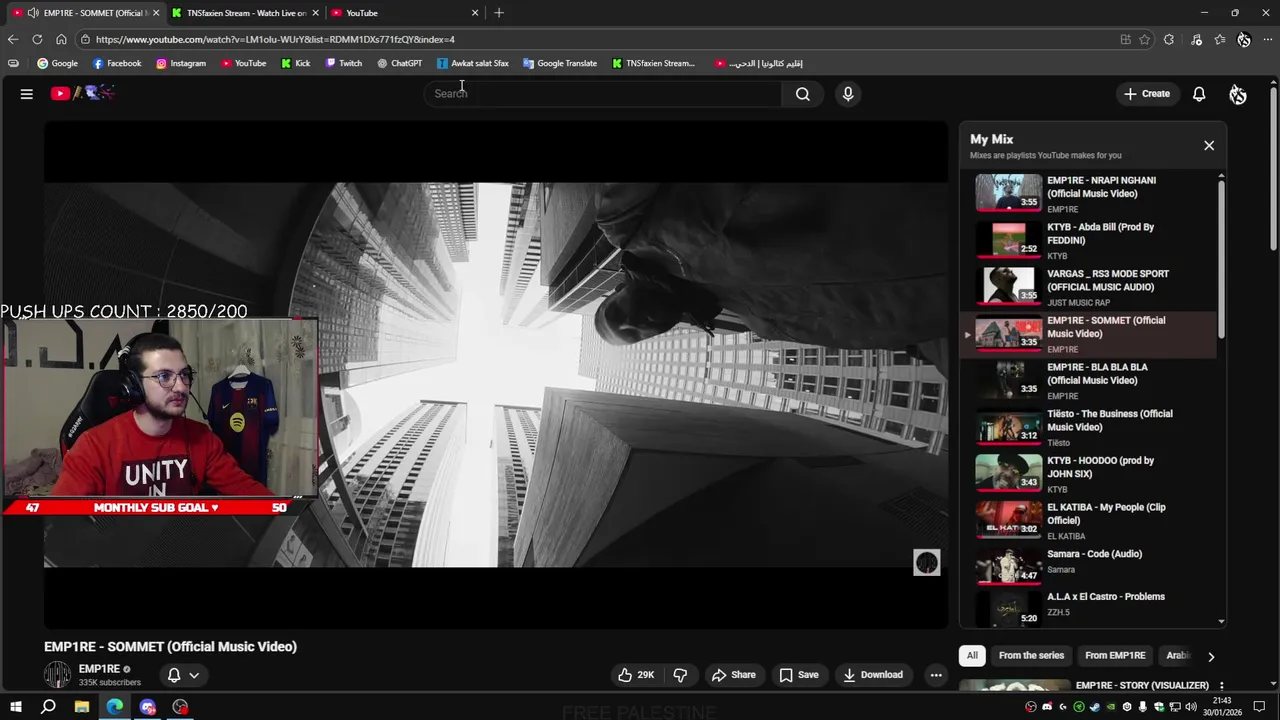Save the video to a playlist
This screenshot has width=1280, height=720.
point(798,675)
